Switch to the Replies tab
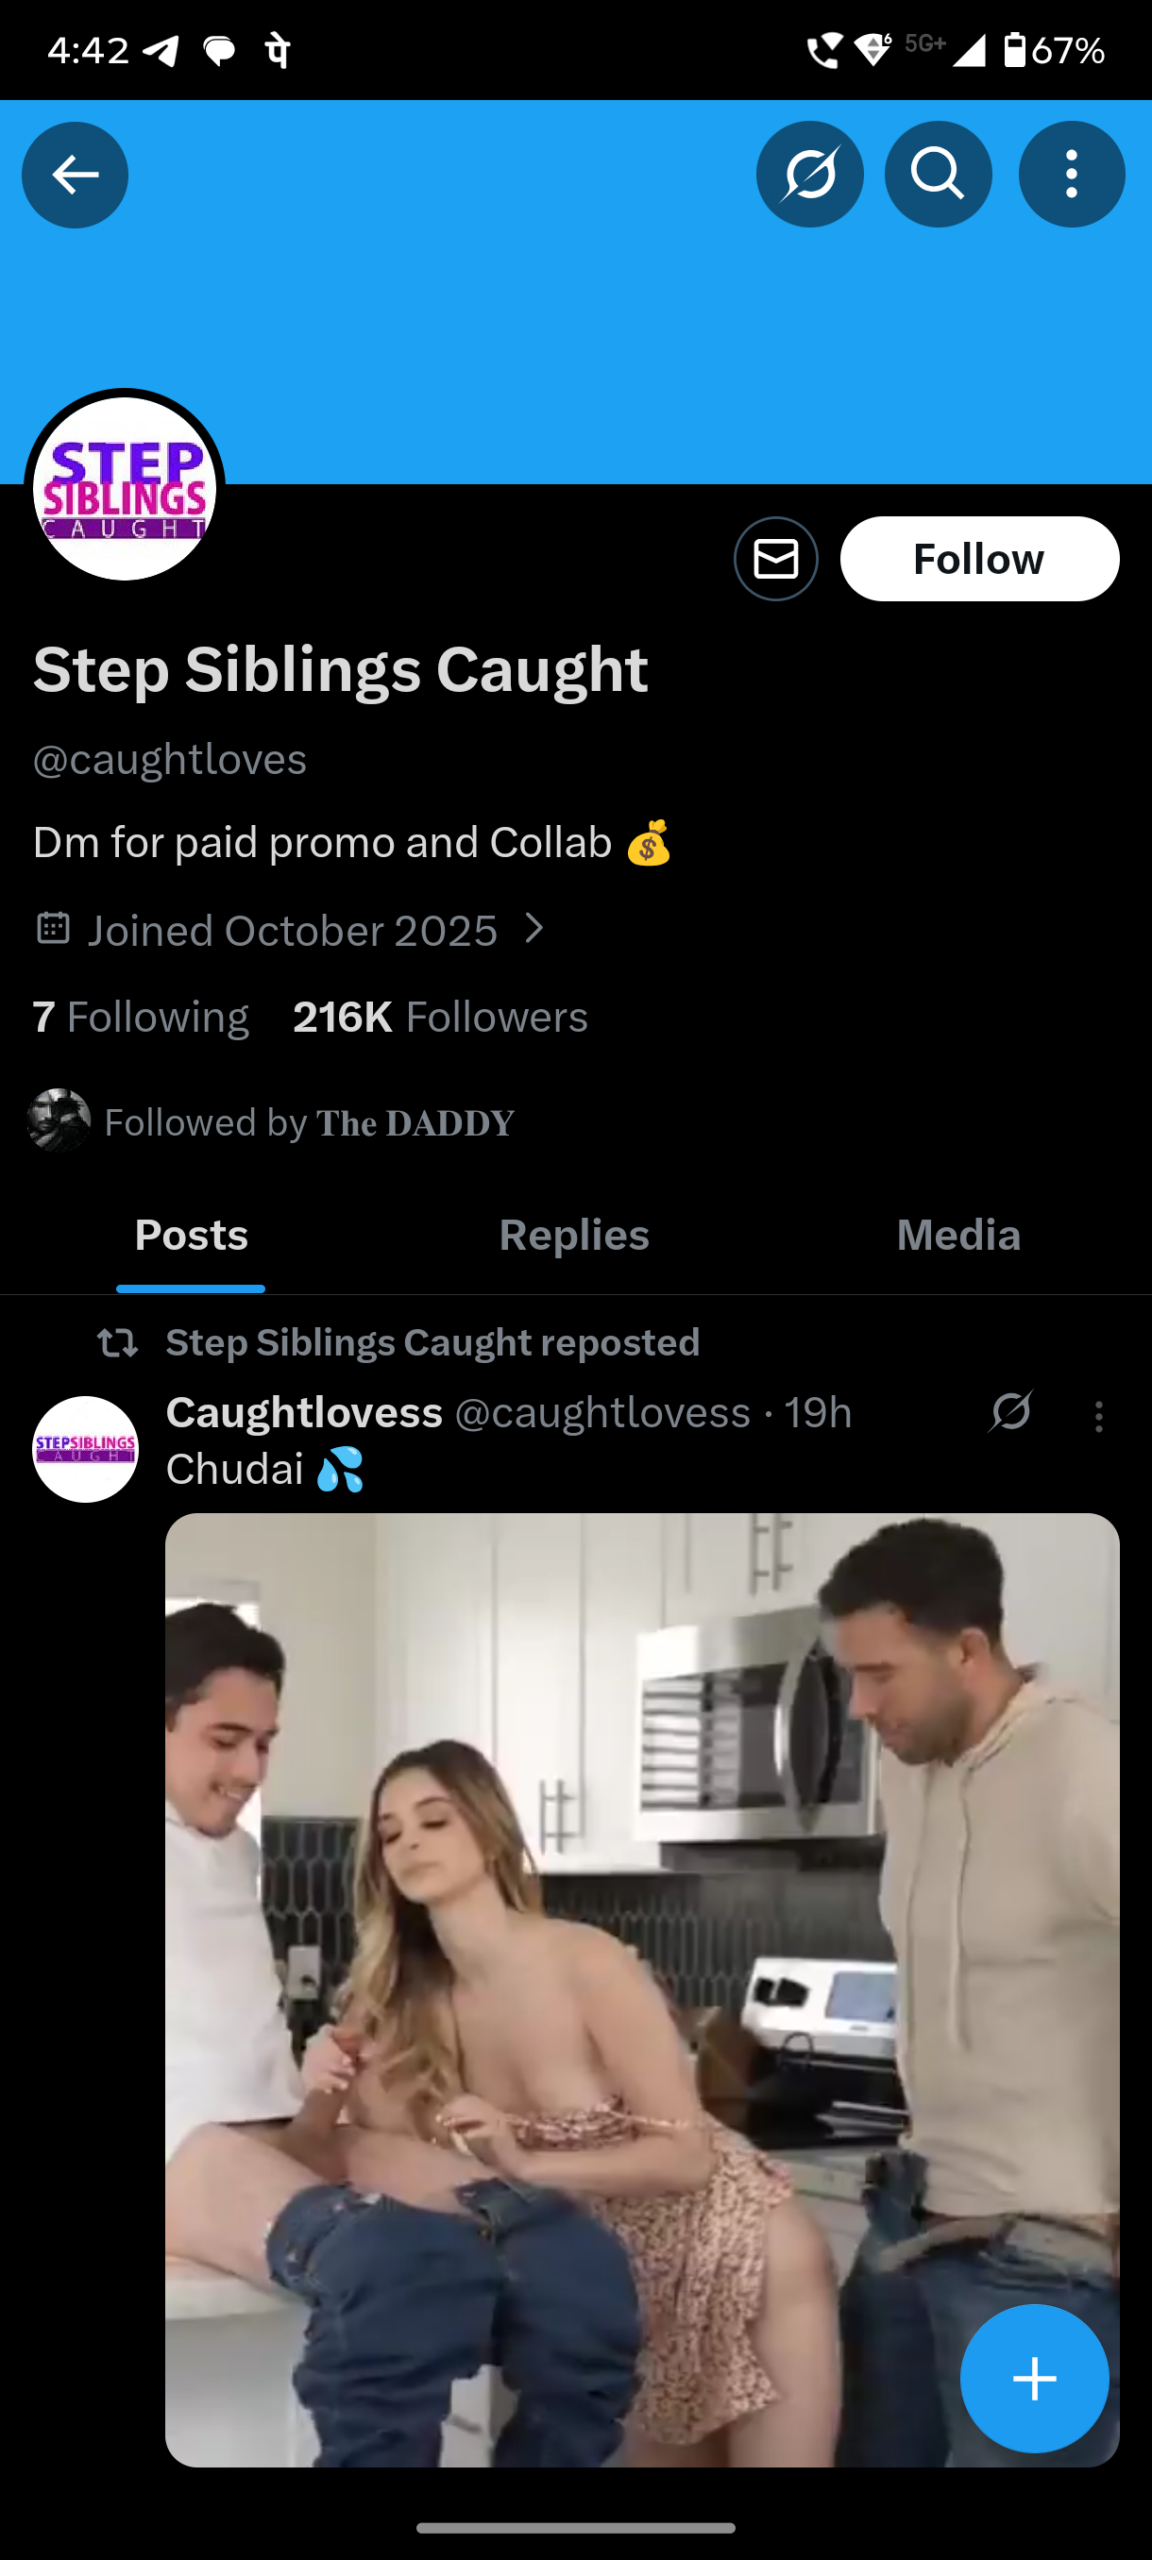This screenshot has width=1152, height=2560. (574, 1236)
